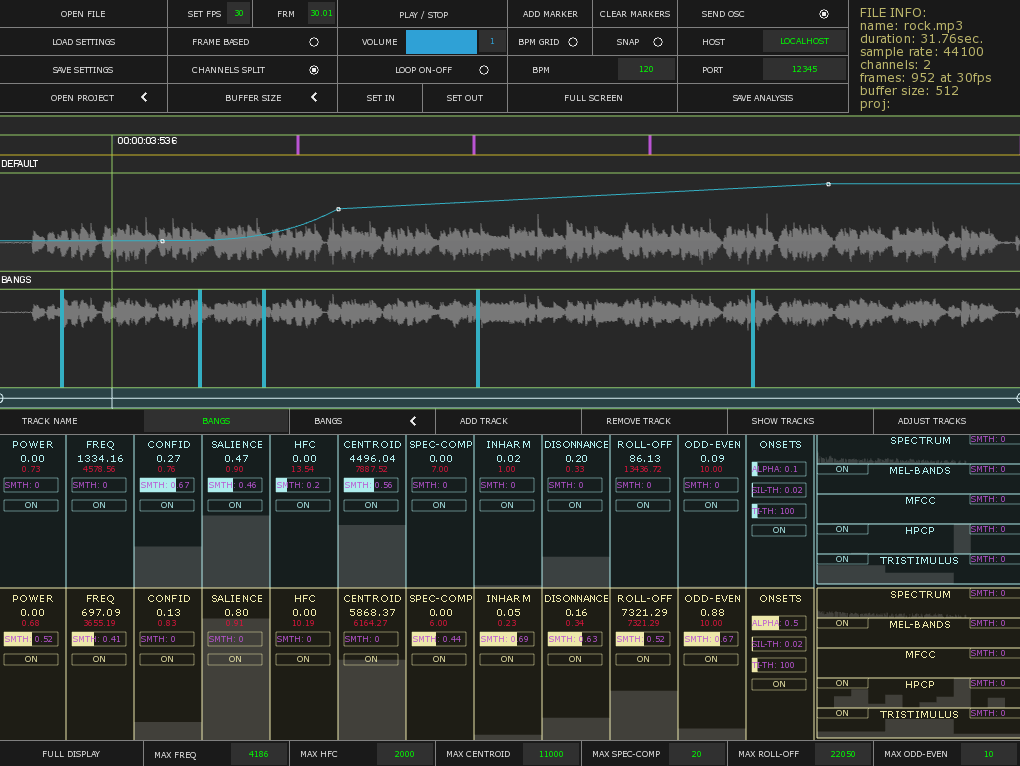Adjust bottom-row Inharm SMTH slider
The height and width of the screenshot is (766, 1020).
pos(507,639)
